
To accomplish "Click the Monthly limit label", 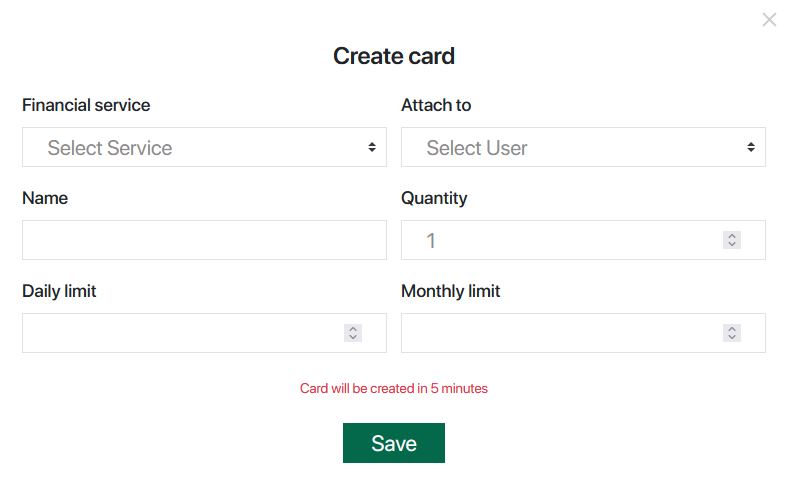I will (x=451, y=291).
